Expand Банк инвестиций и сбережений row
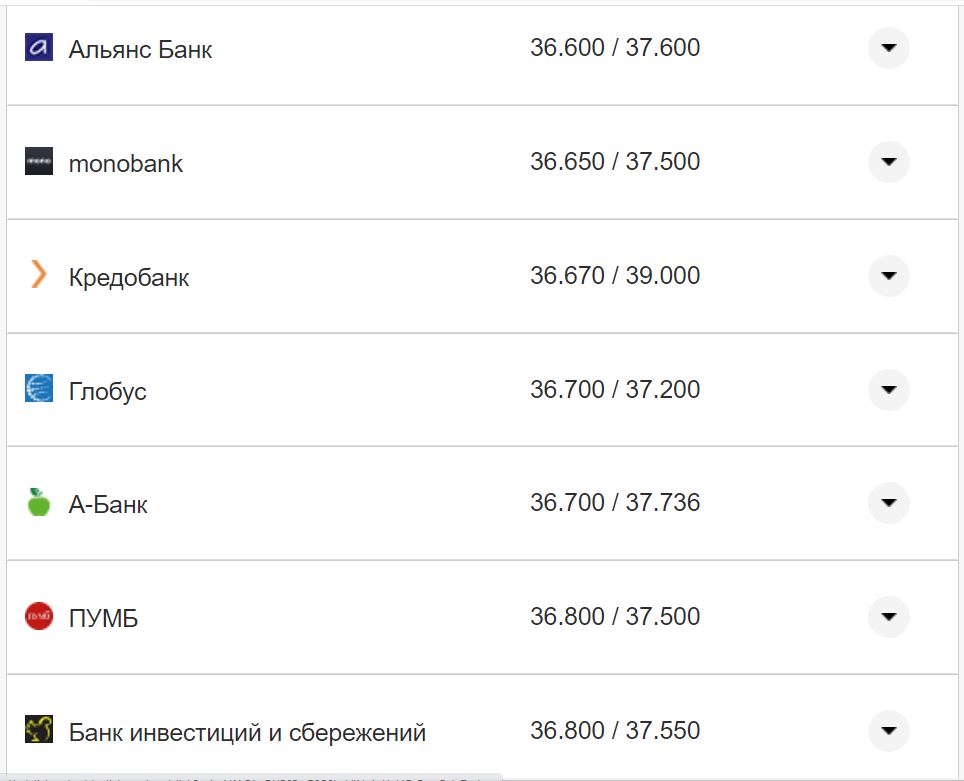The image size is (964, 781). click(888, 731)
